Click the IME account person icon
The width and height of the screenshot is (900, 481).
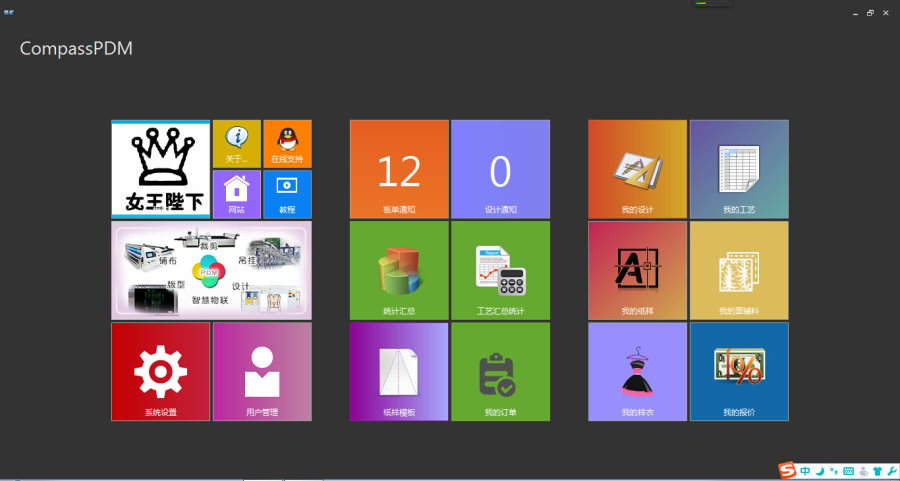[863, 471]
